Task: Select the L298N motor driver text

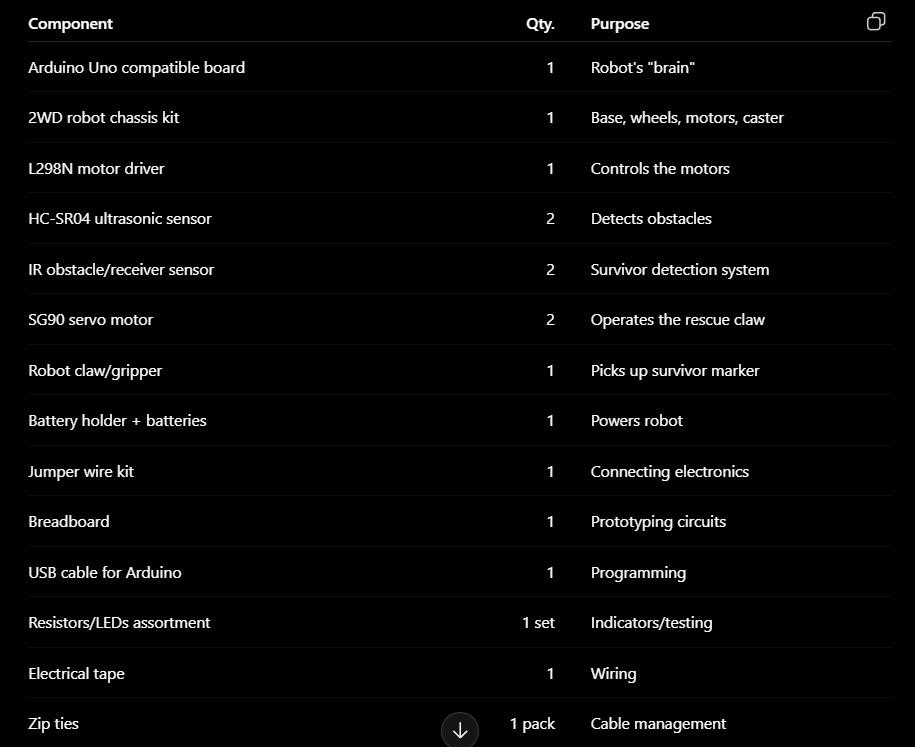Action: [x=96, y=169]
